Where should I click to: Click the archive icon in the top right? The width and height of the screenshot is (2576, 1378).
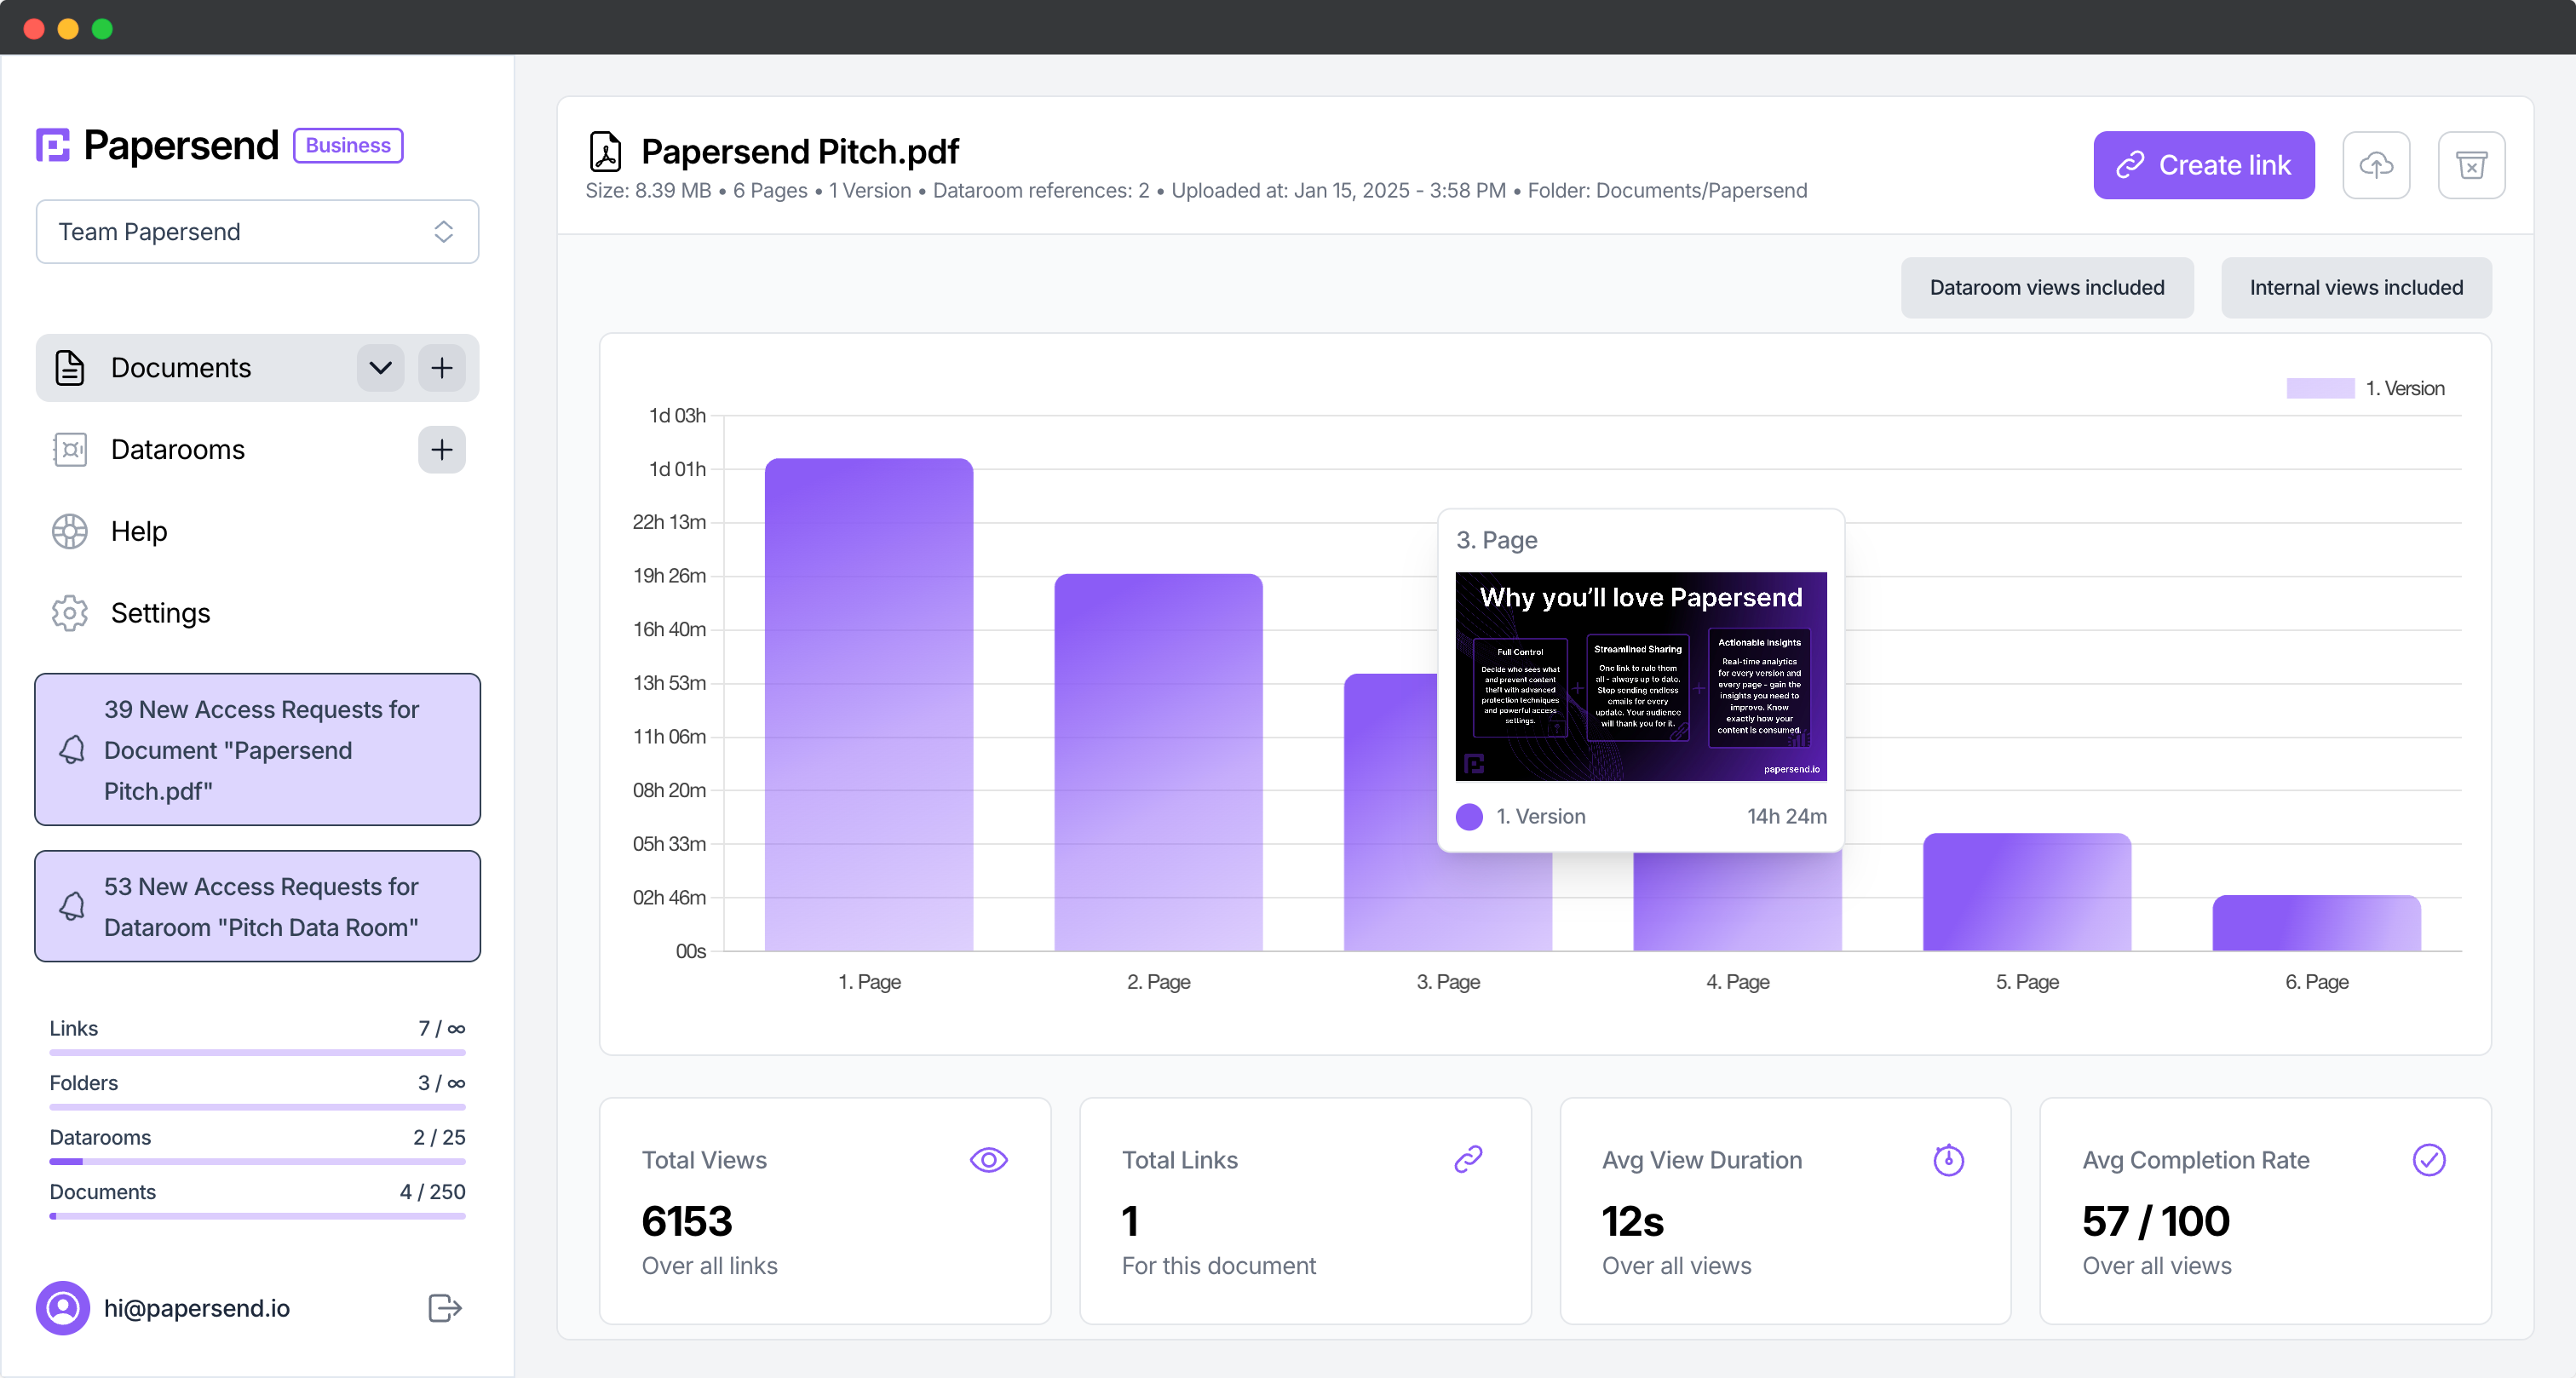point(2471,165)
